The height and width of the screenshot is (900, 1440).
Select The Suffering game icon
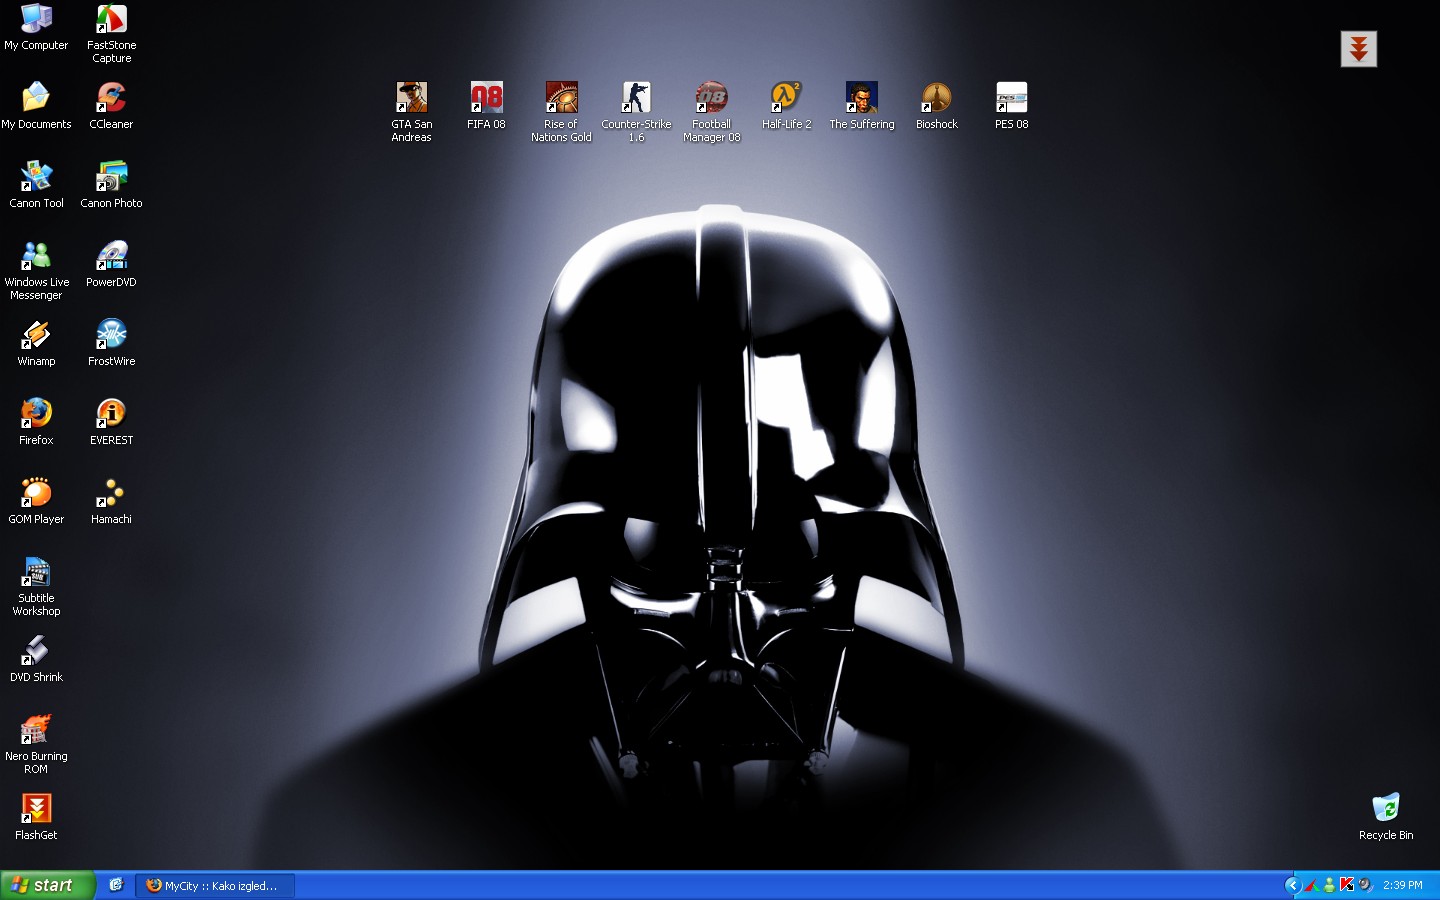862,106
